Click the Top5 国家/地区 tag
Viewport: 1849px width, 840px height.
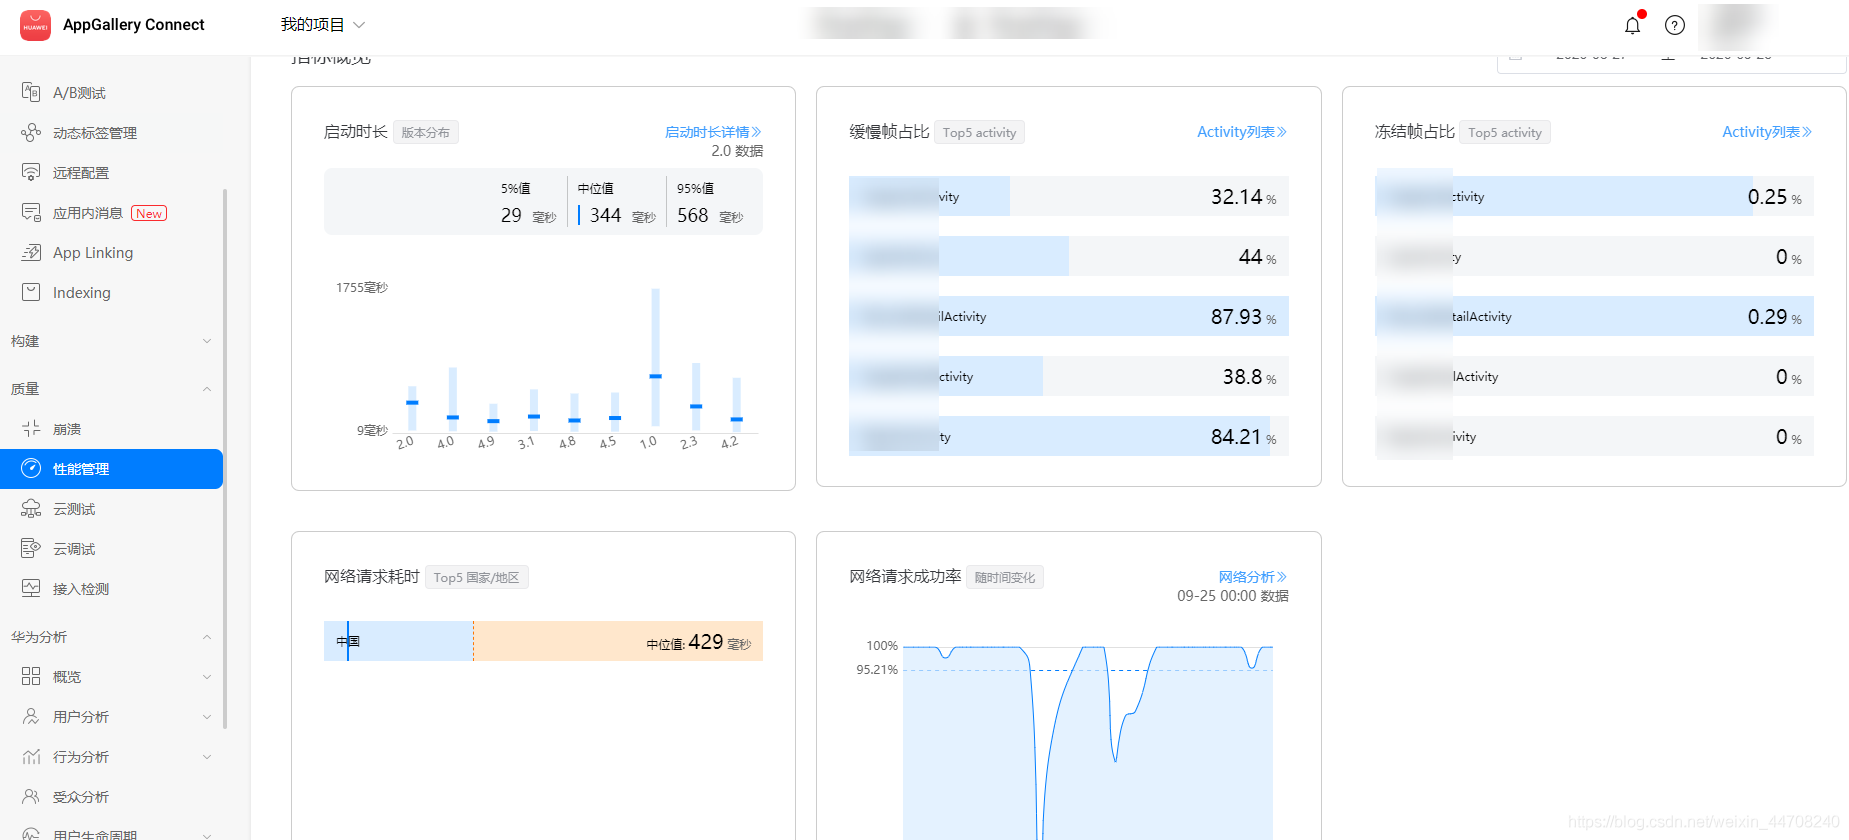pos(477,577)
